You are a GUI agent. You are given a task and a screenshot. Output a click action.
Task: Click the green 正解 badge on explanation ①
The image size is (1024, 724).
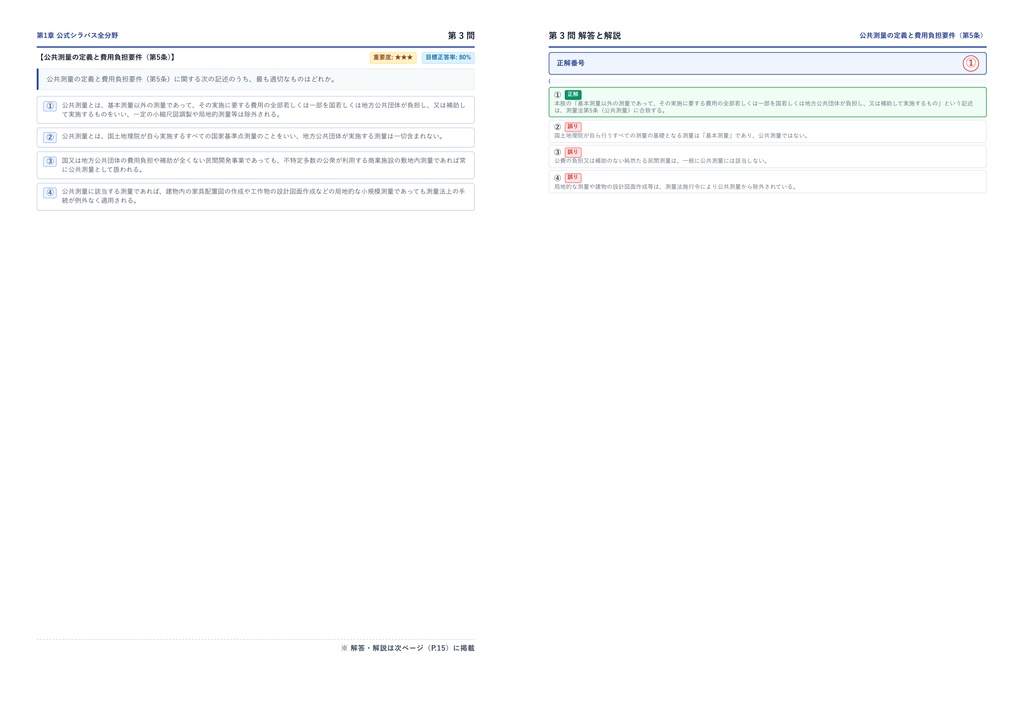click(573, 95)
